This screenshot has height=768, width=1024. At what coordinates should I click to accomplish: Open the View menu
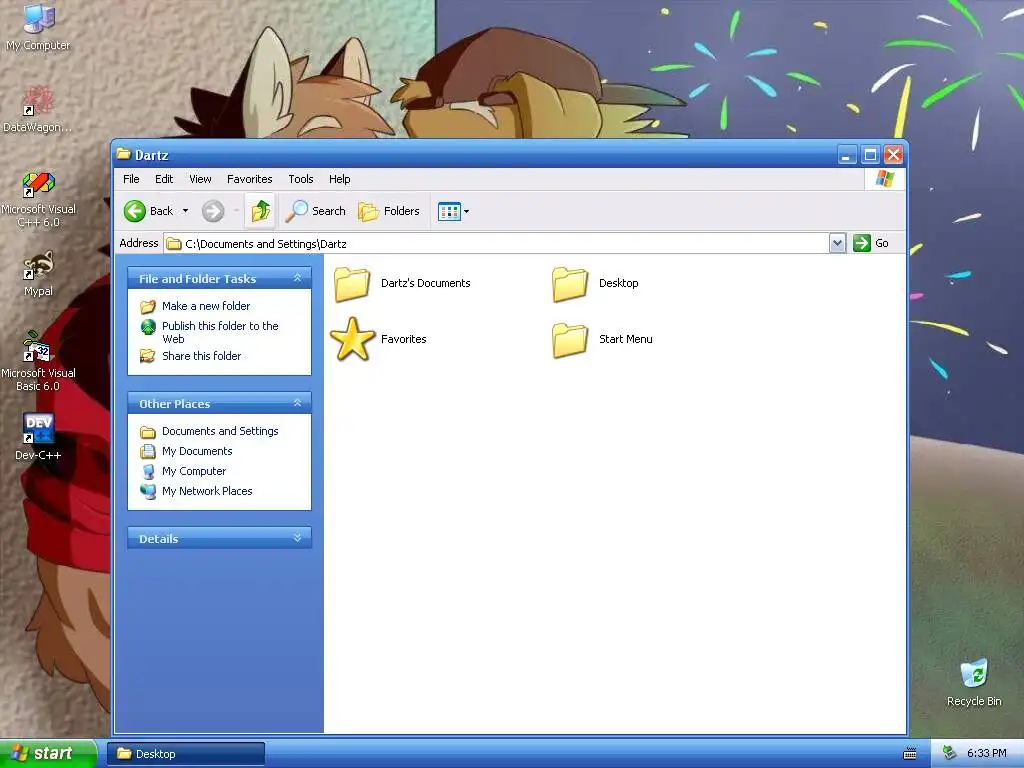(x=200, y=179)
